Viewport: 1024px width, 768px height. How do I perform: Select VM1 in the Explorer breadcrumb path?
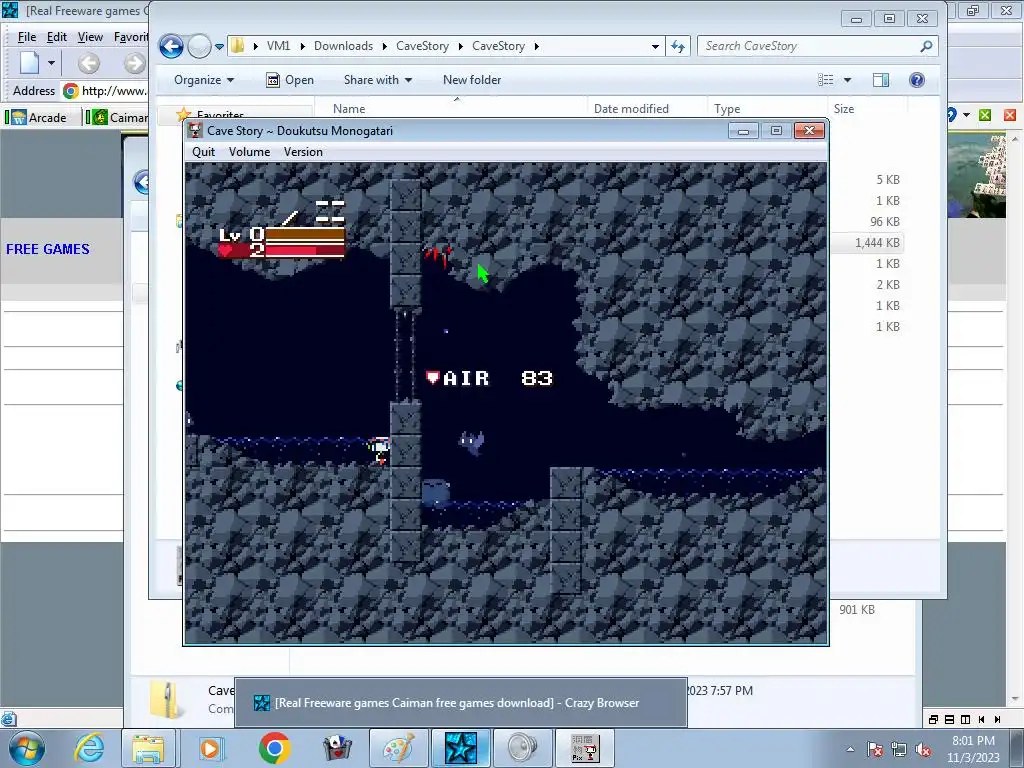tap(278, 46)
